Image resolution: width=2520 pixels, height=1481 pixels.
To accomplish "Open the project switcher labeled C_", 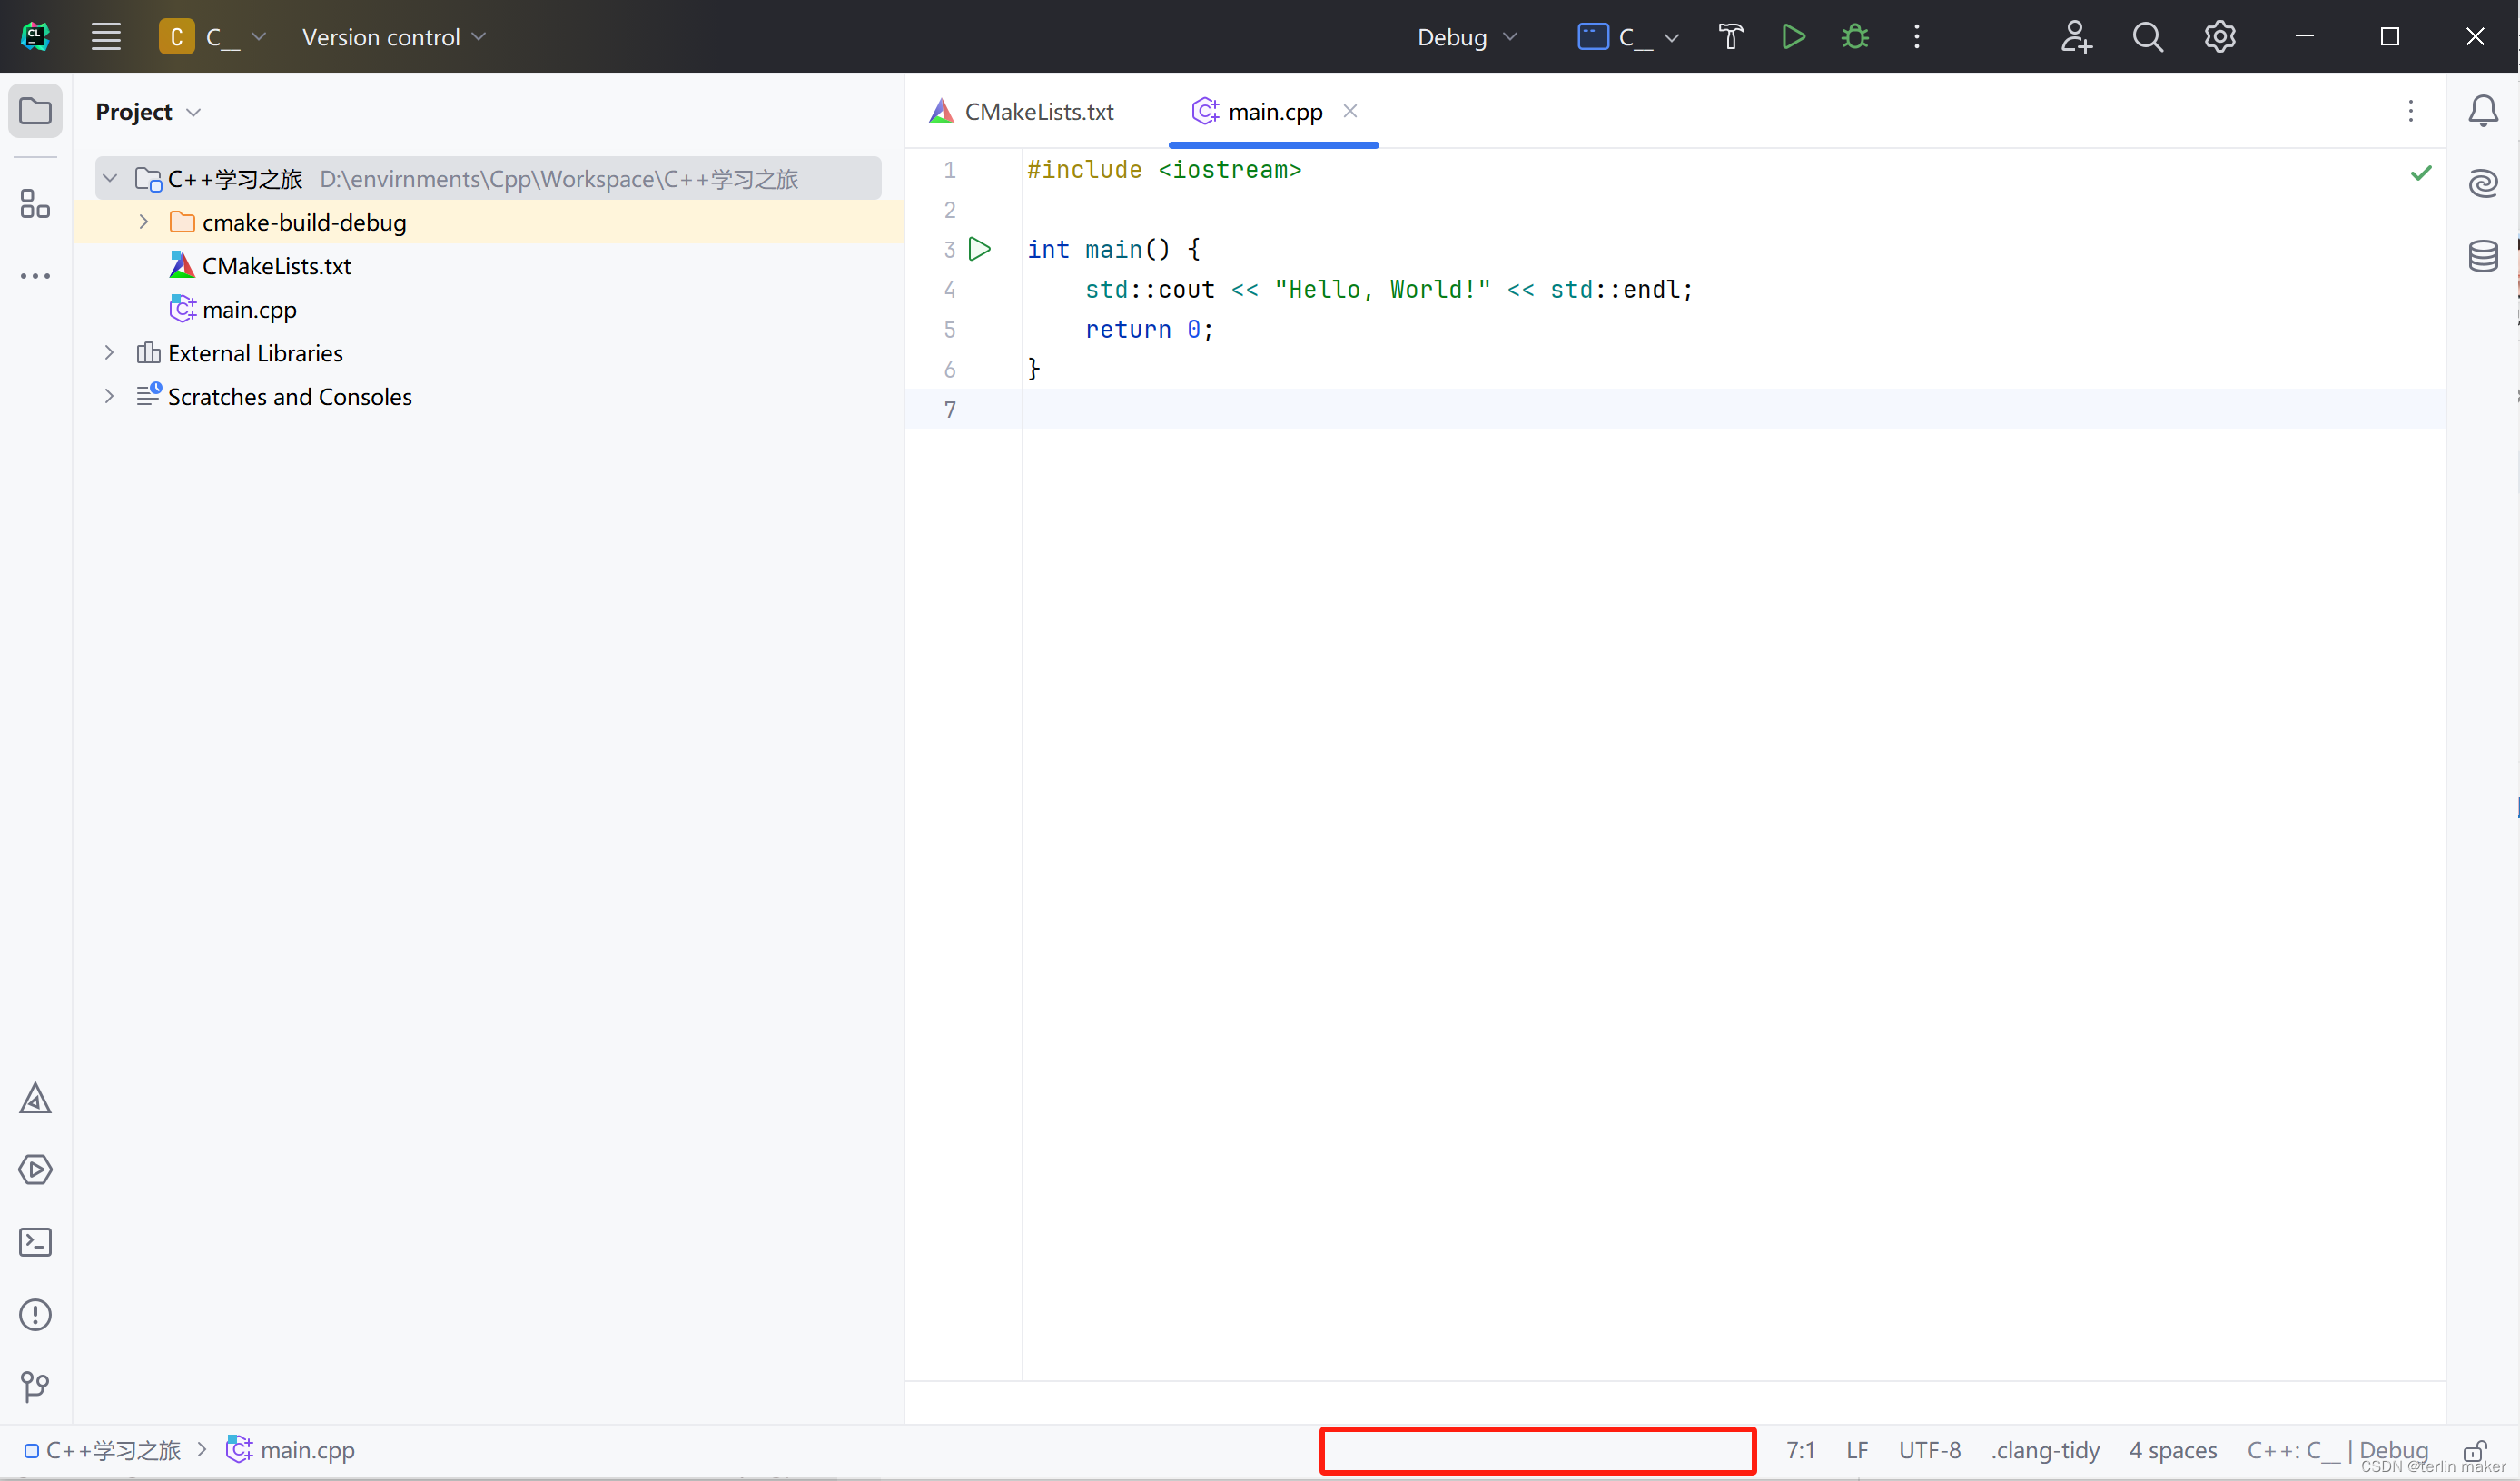I will [x=213, y=37].
